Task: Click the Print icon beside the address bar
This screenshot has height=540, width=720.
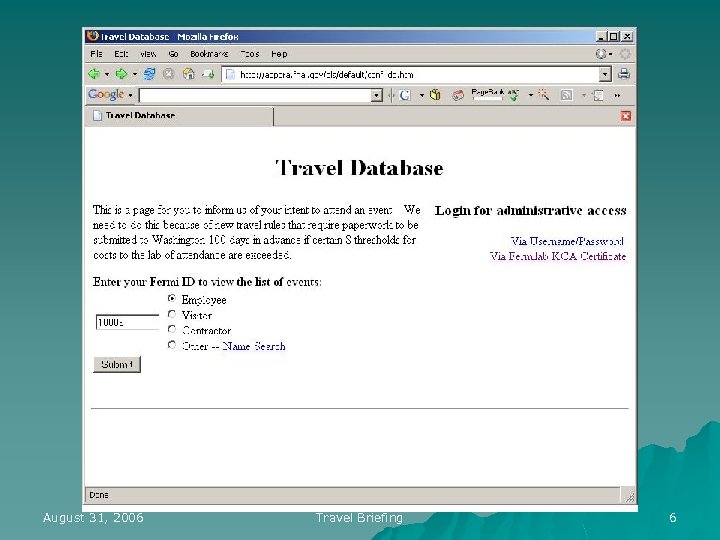Action: click(x=624, y=73)
